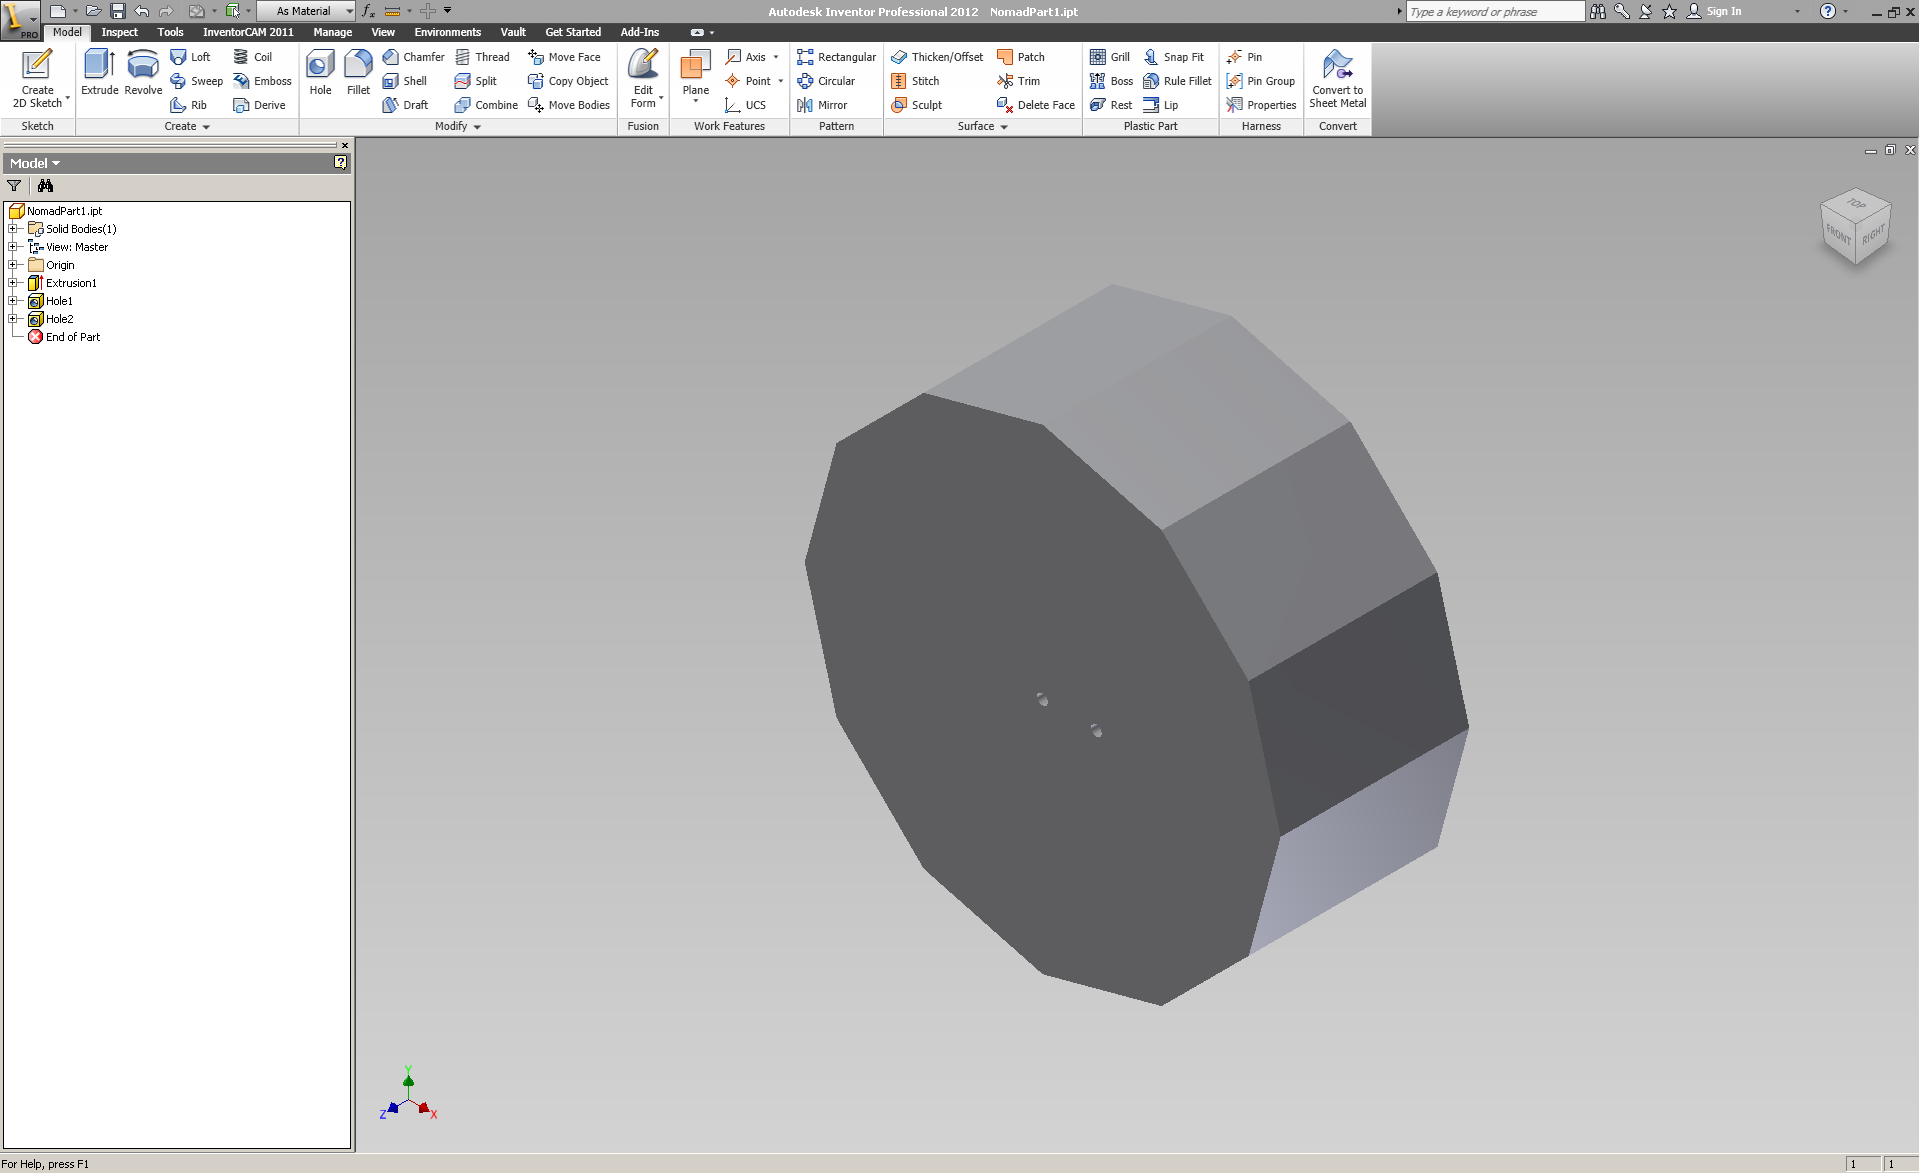Select the Coil tool
Viewport: 1919px width, 1173px height.
pyautogui.click(x=252, y=57)
